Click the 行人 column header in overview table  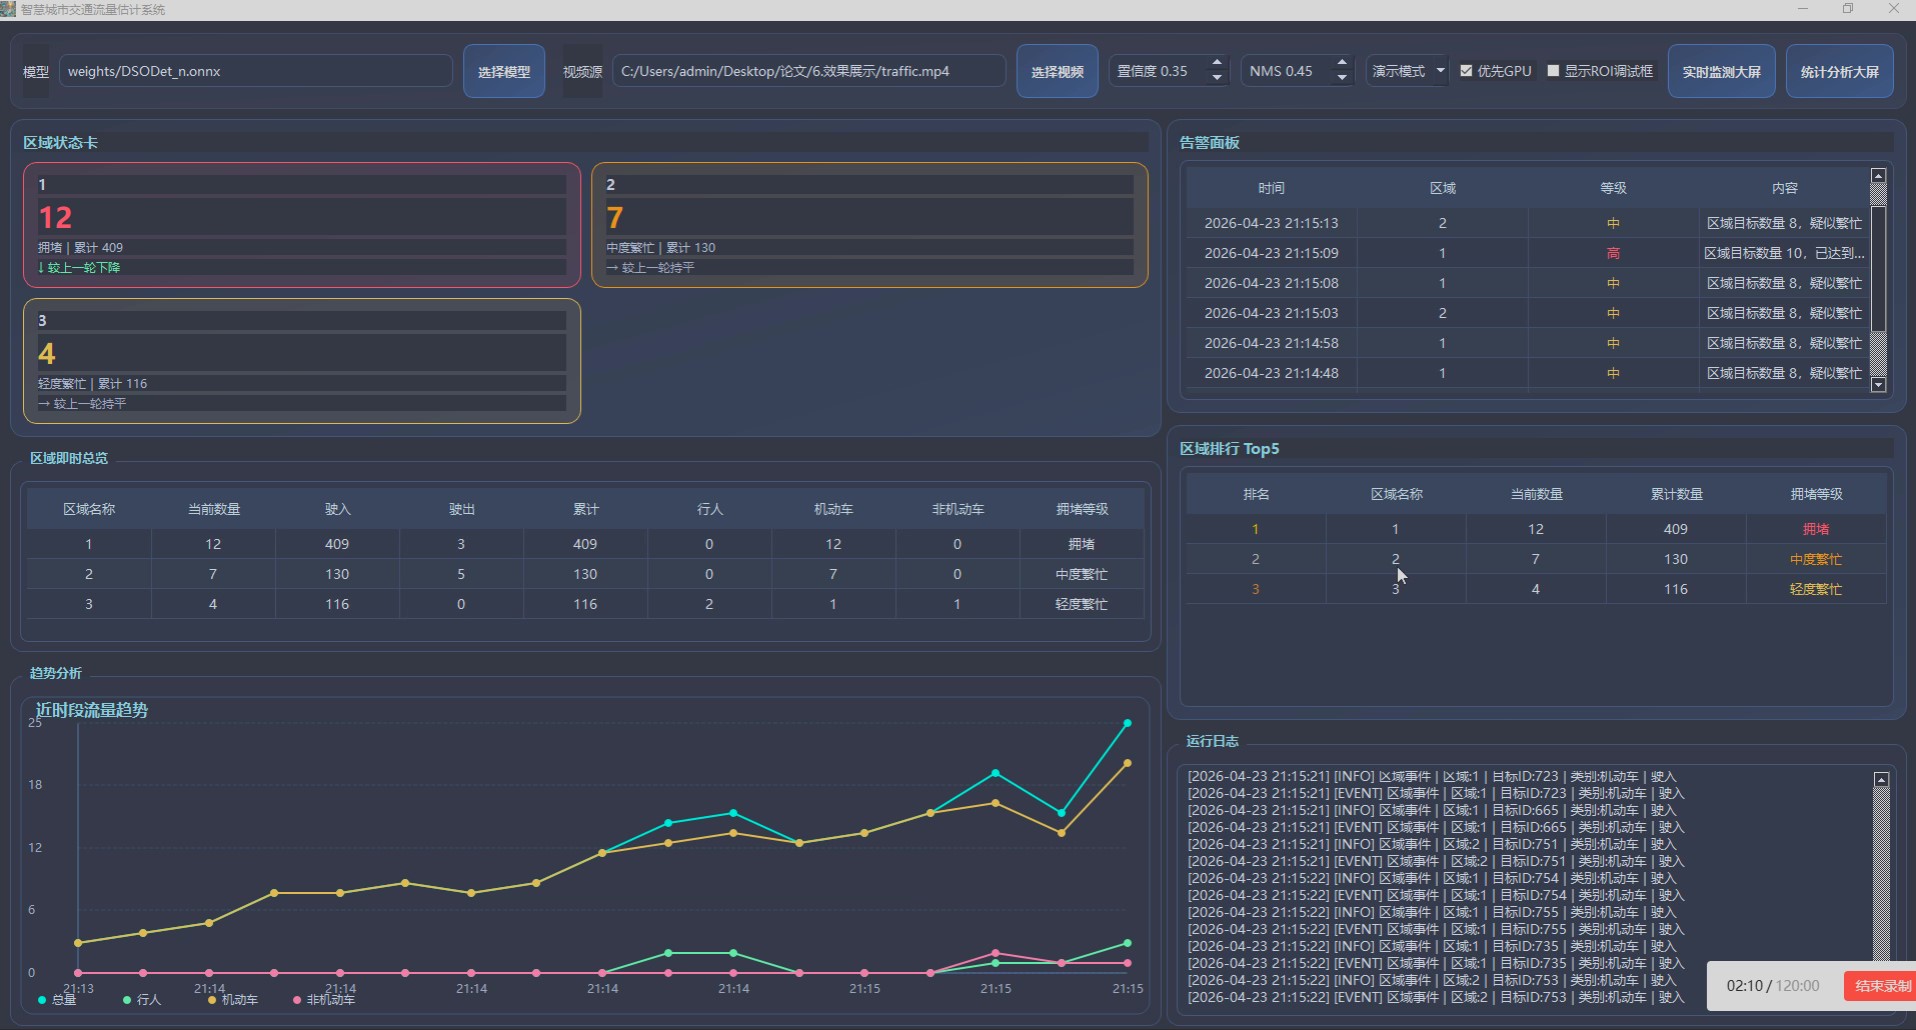(x=709, y=509)
